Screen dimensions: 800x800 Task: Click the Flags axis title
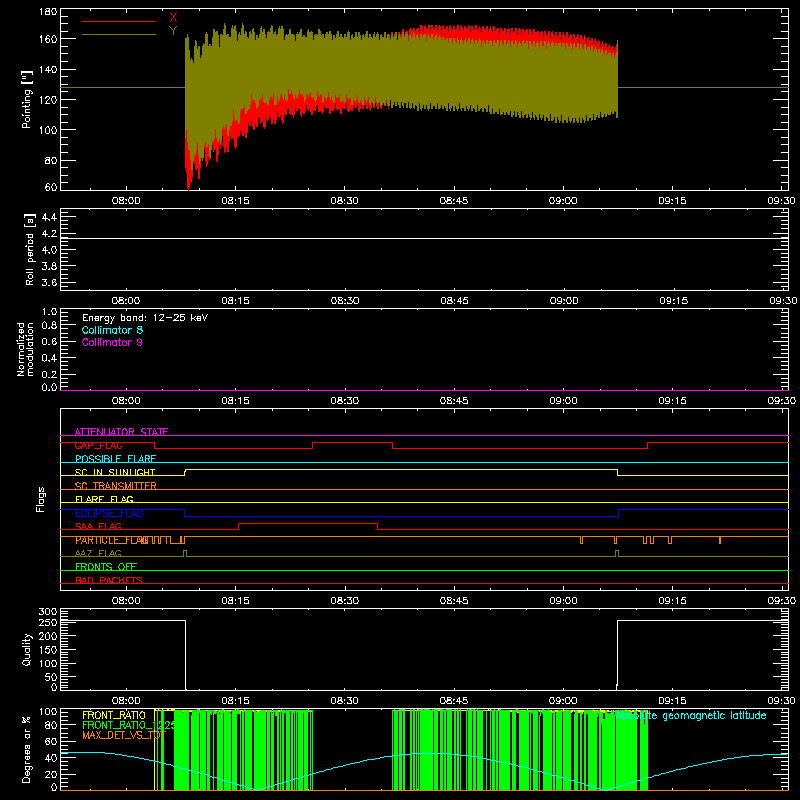(x=41, y=499)
